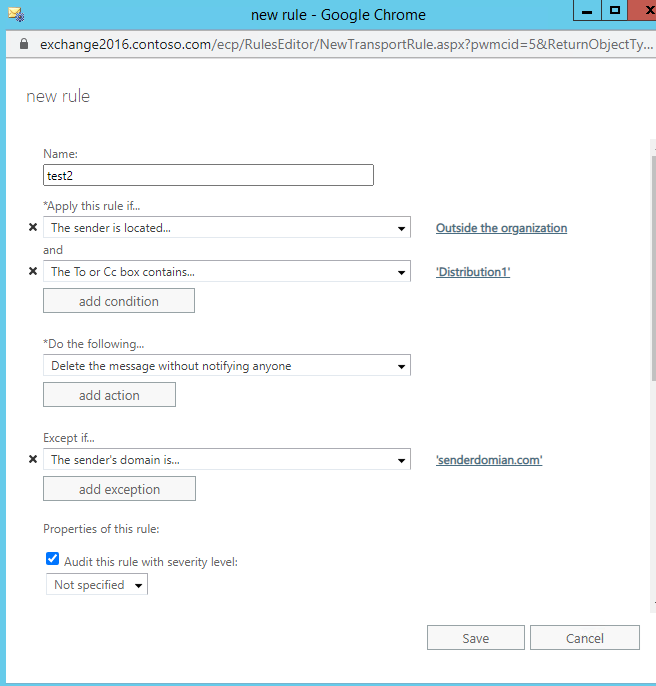Screen dimensions: 656x686
Task: Open the 'Outside the organization' link
Action: coord(501,228)
